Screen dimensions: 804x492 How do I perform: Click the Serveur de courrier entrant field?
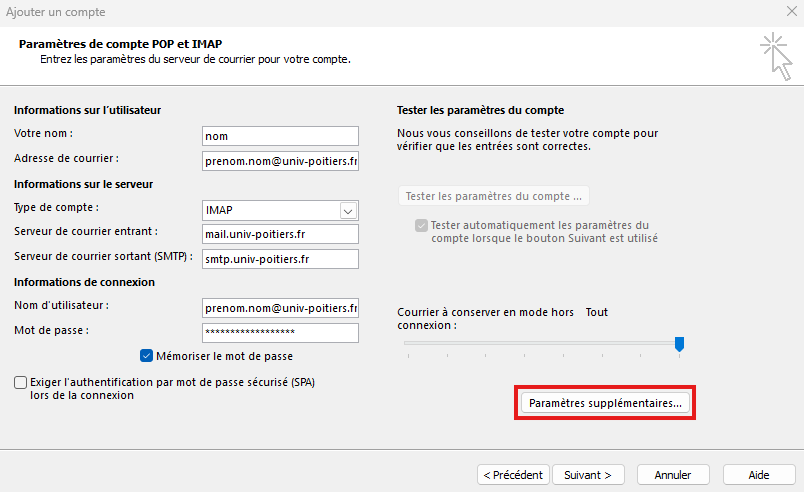coord(280,234)
